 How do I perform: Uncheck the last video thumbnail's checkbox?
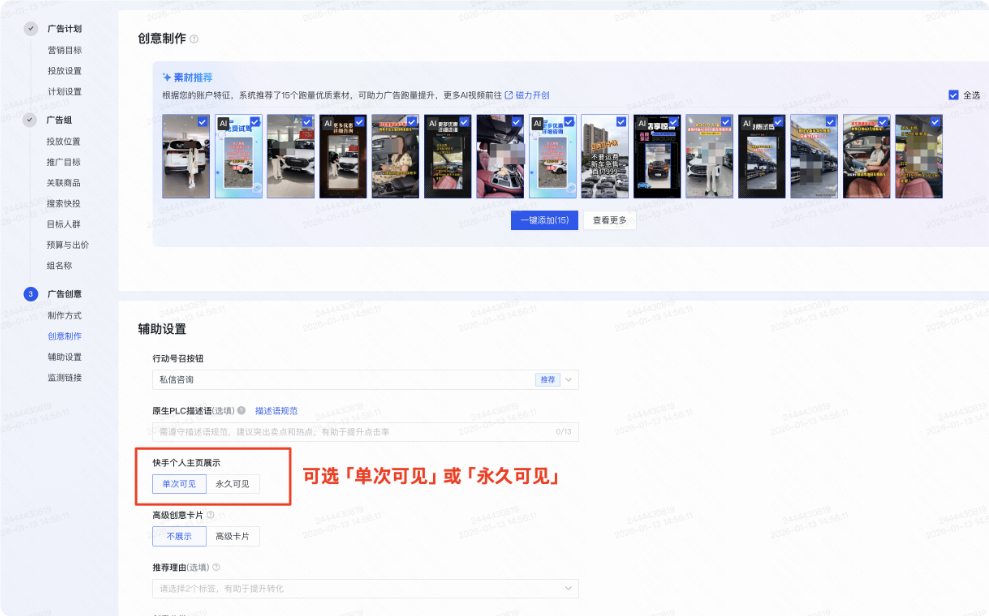935,122
